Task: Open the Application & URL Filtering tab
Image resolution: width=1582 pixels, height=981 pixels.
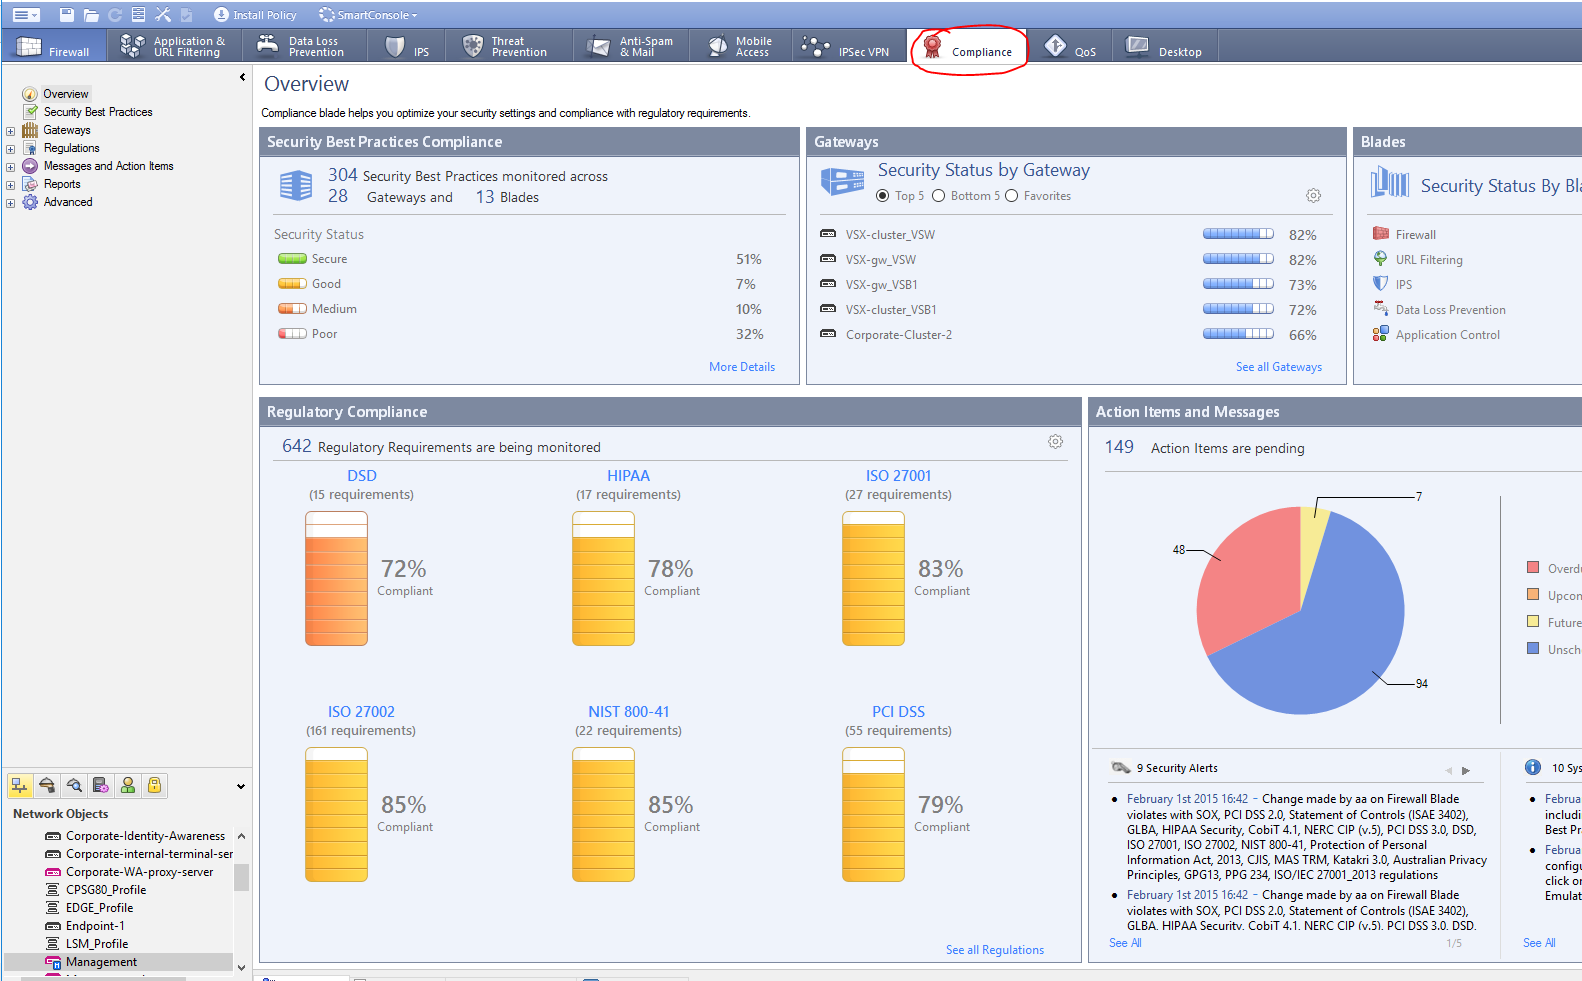Action: point(173,46)
